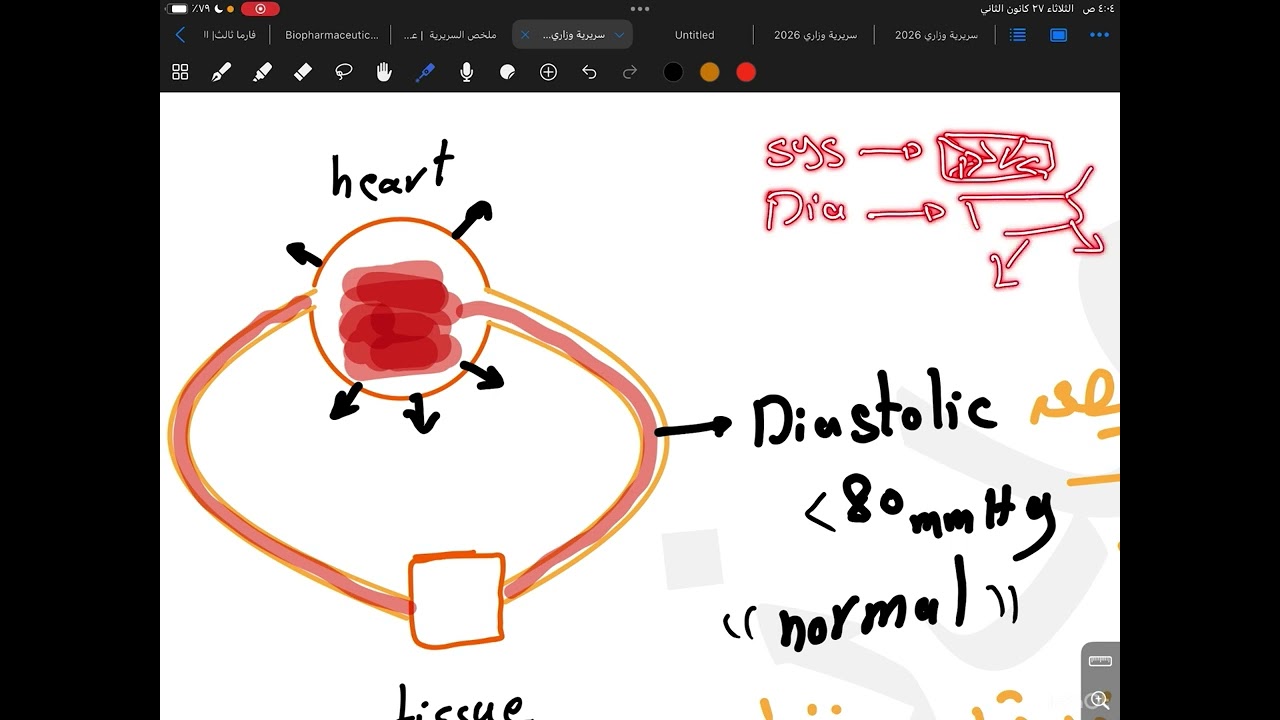Expand the active tab's dropdown chevron
Image resolution: width=1280 pixels, height=720 pixels.
(x=619, y=35)
